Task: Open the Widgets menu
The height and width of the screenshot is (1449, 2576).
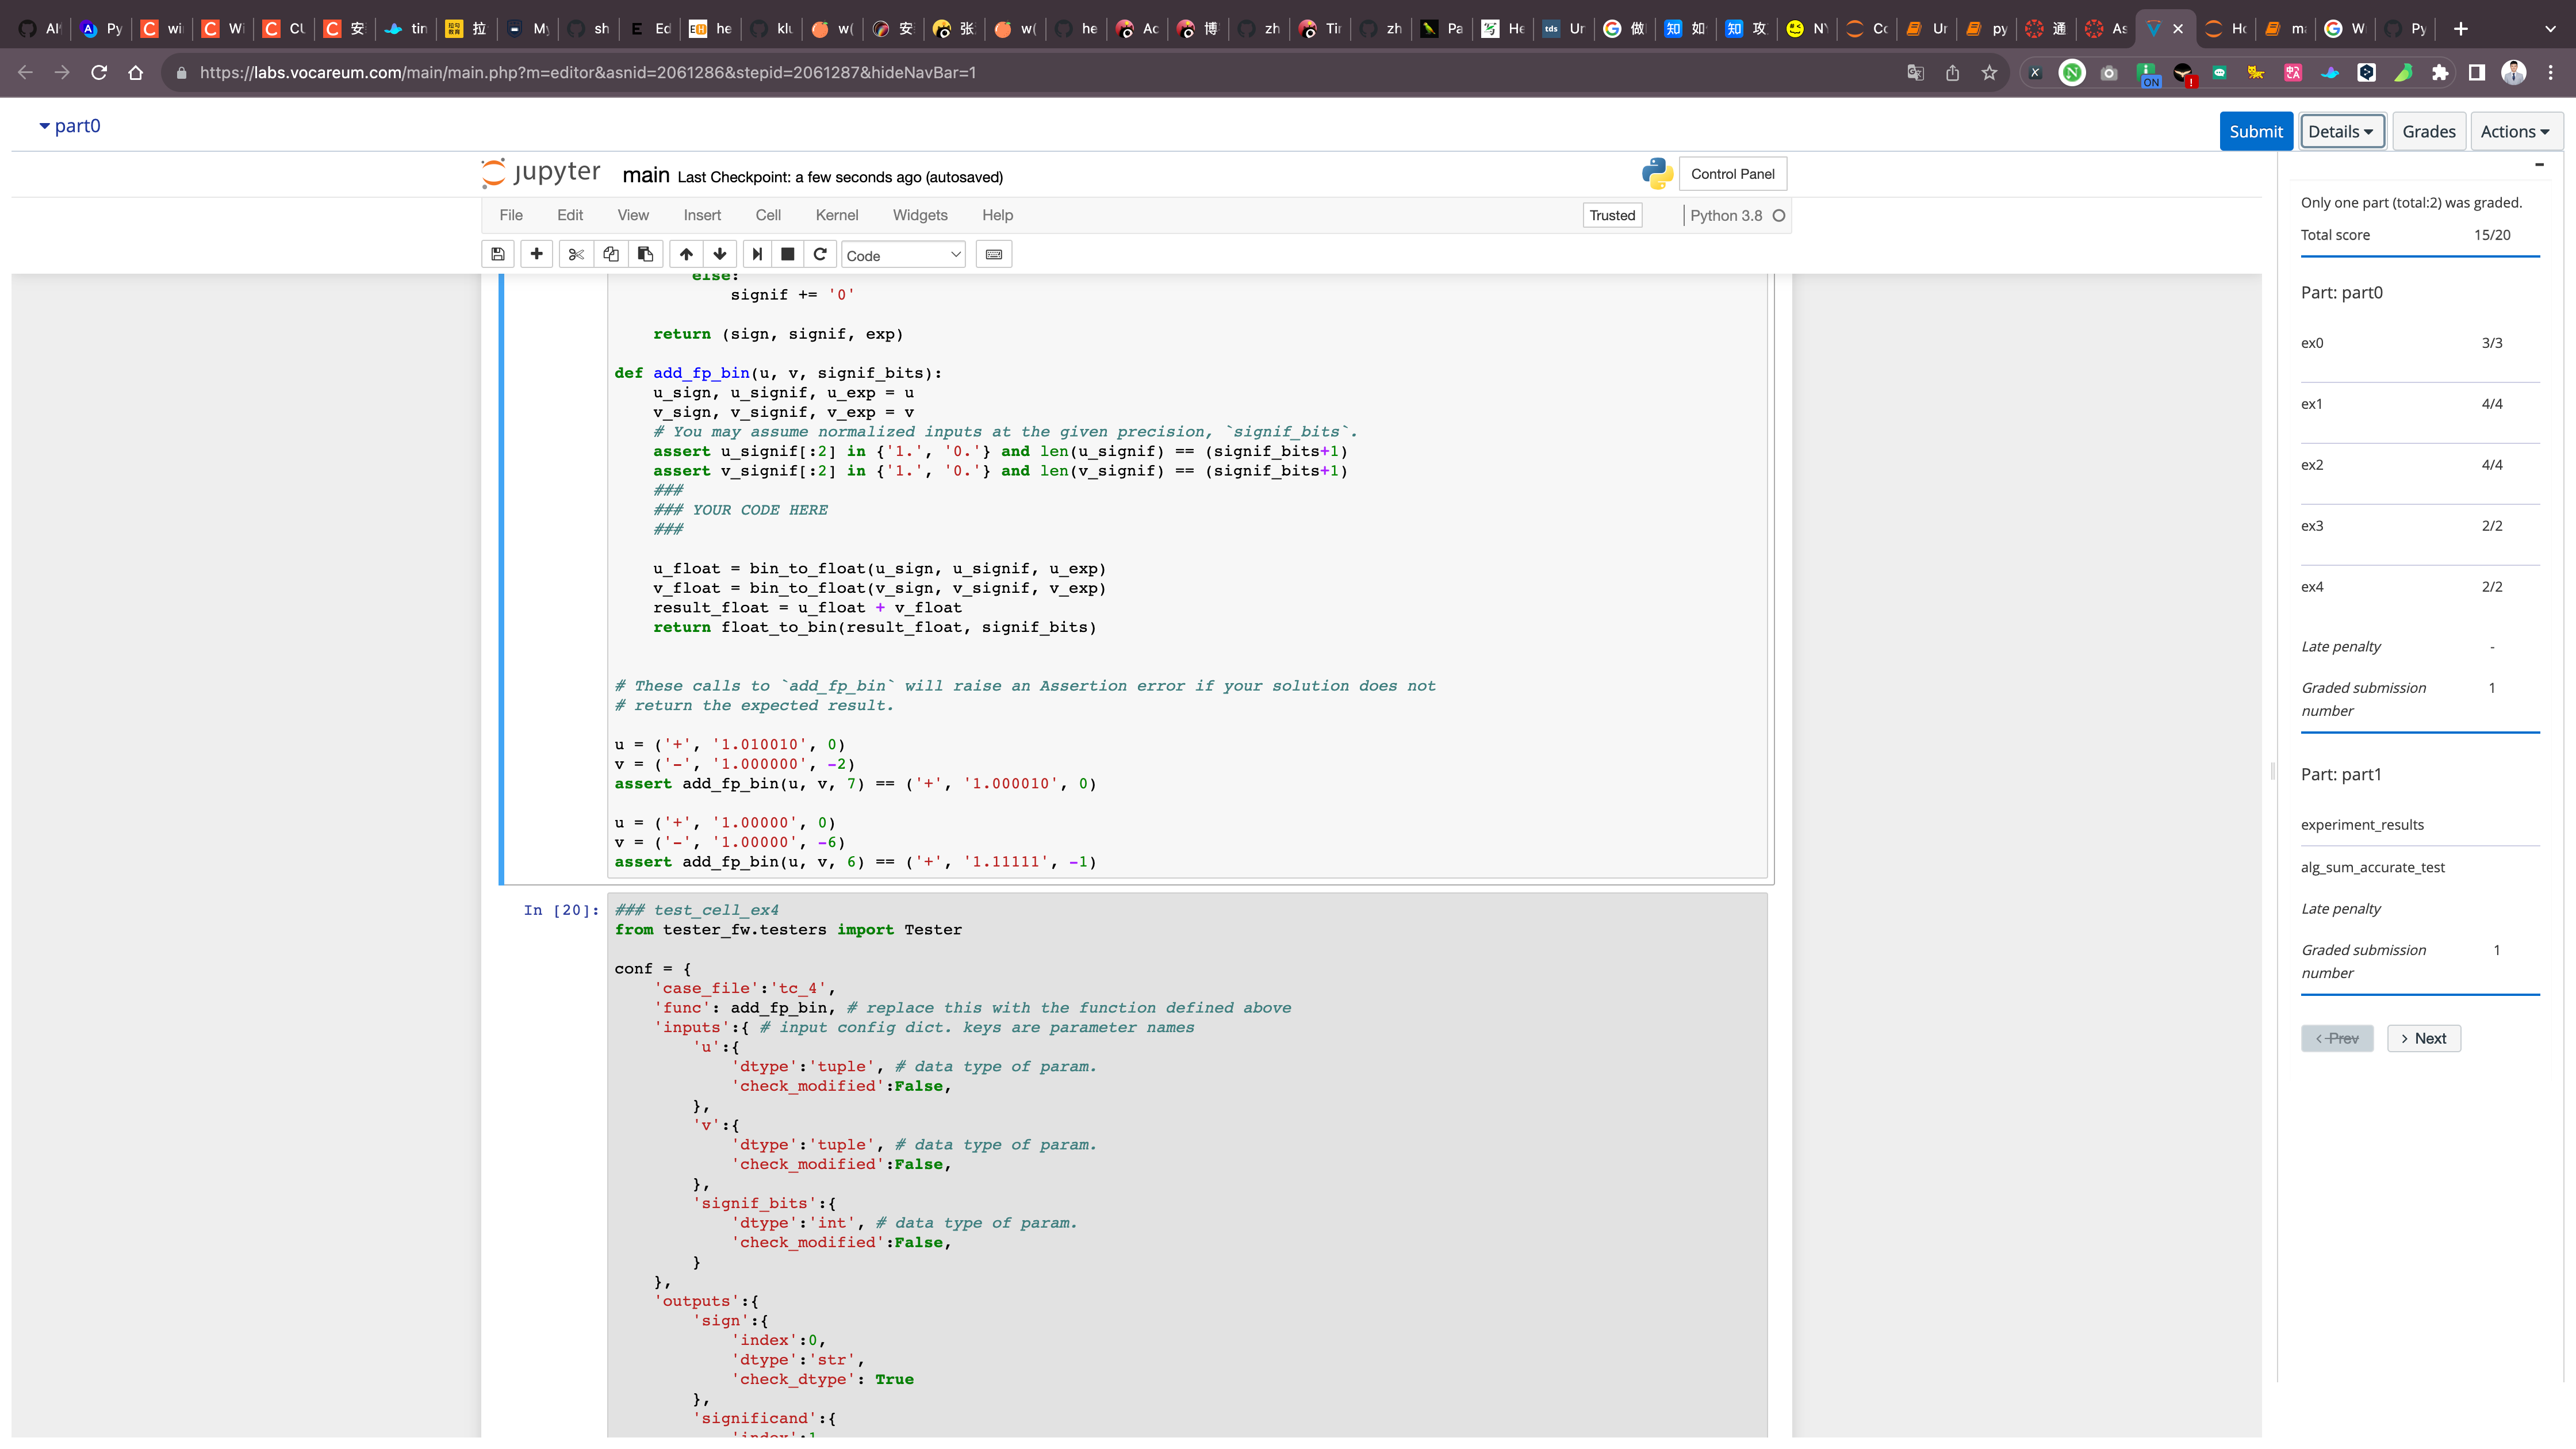Action: 920,215
